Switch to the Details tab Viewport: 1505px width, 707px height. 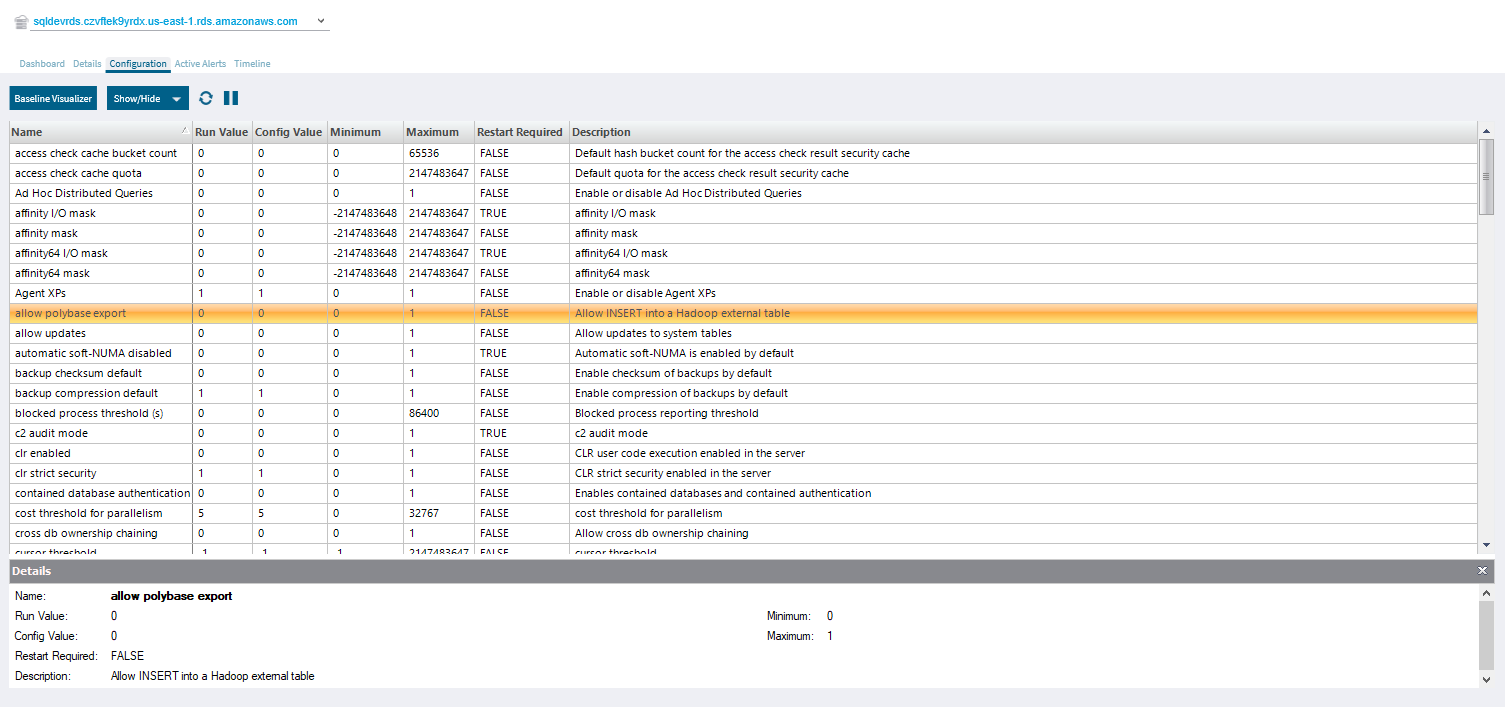(87, 64)
